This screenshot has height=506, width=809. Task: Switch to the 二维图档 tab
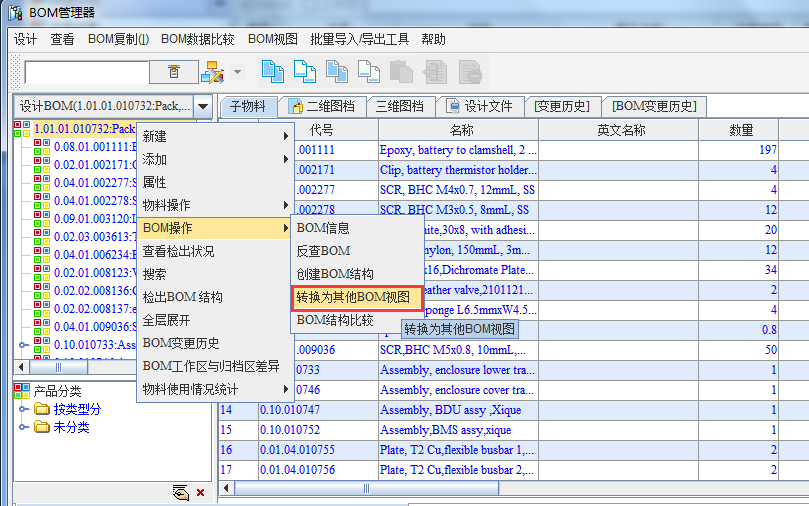pyautogui.click(x=323, y=106)
